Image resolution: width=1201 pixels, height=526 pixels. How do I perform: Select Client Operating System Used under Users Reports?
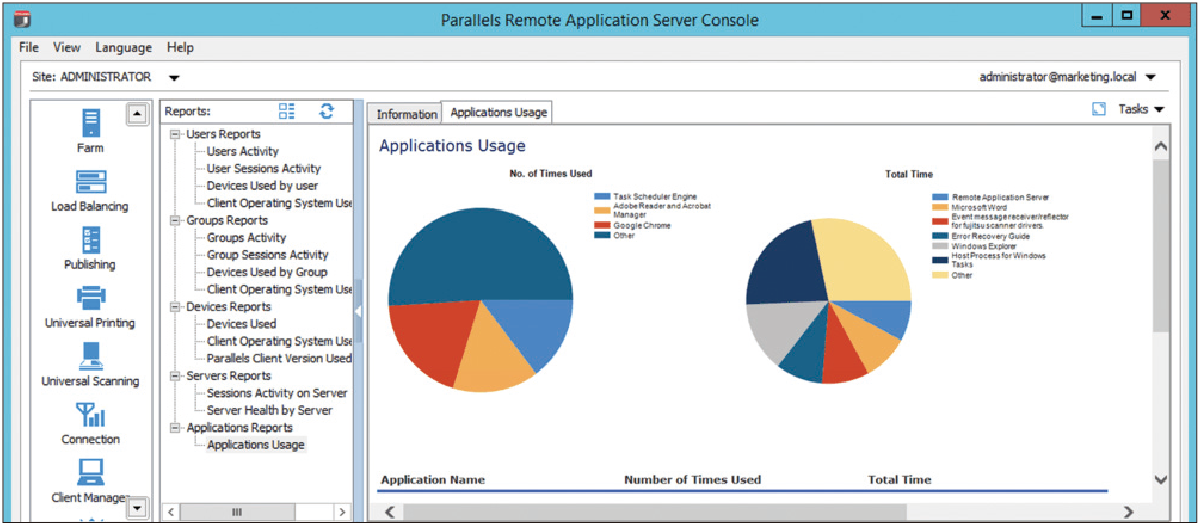279,203
